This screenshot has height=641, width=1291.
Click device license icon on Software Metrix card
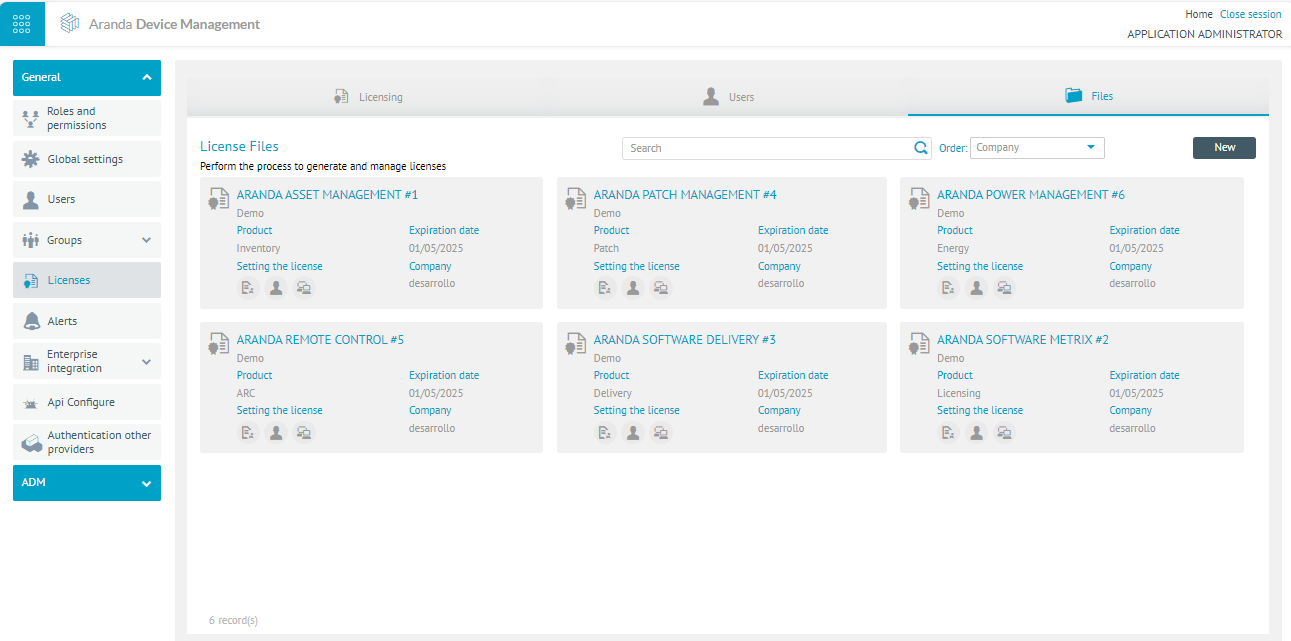[1004, 433]
